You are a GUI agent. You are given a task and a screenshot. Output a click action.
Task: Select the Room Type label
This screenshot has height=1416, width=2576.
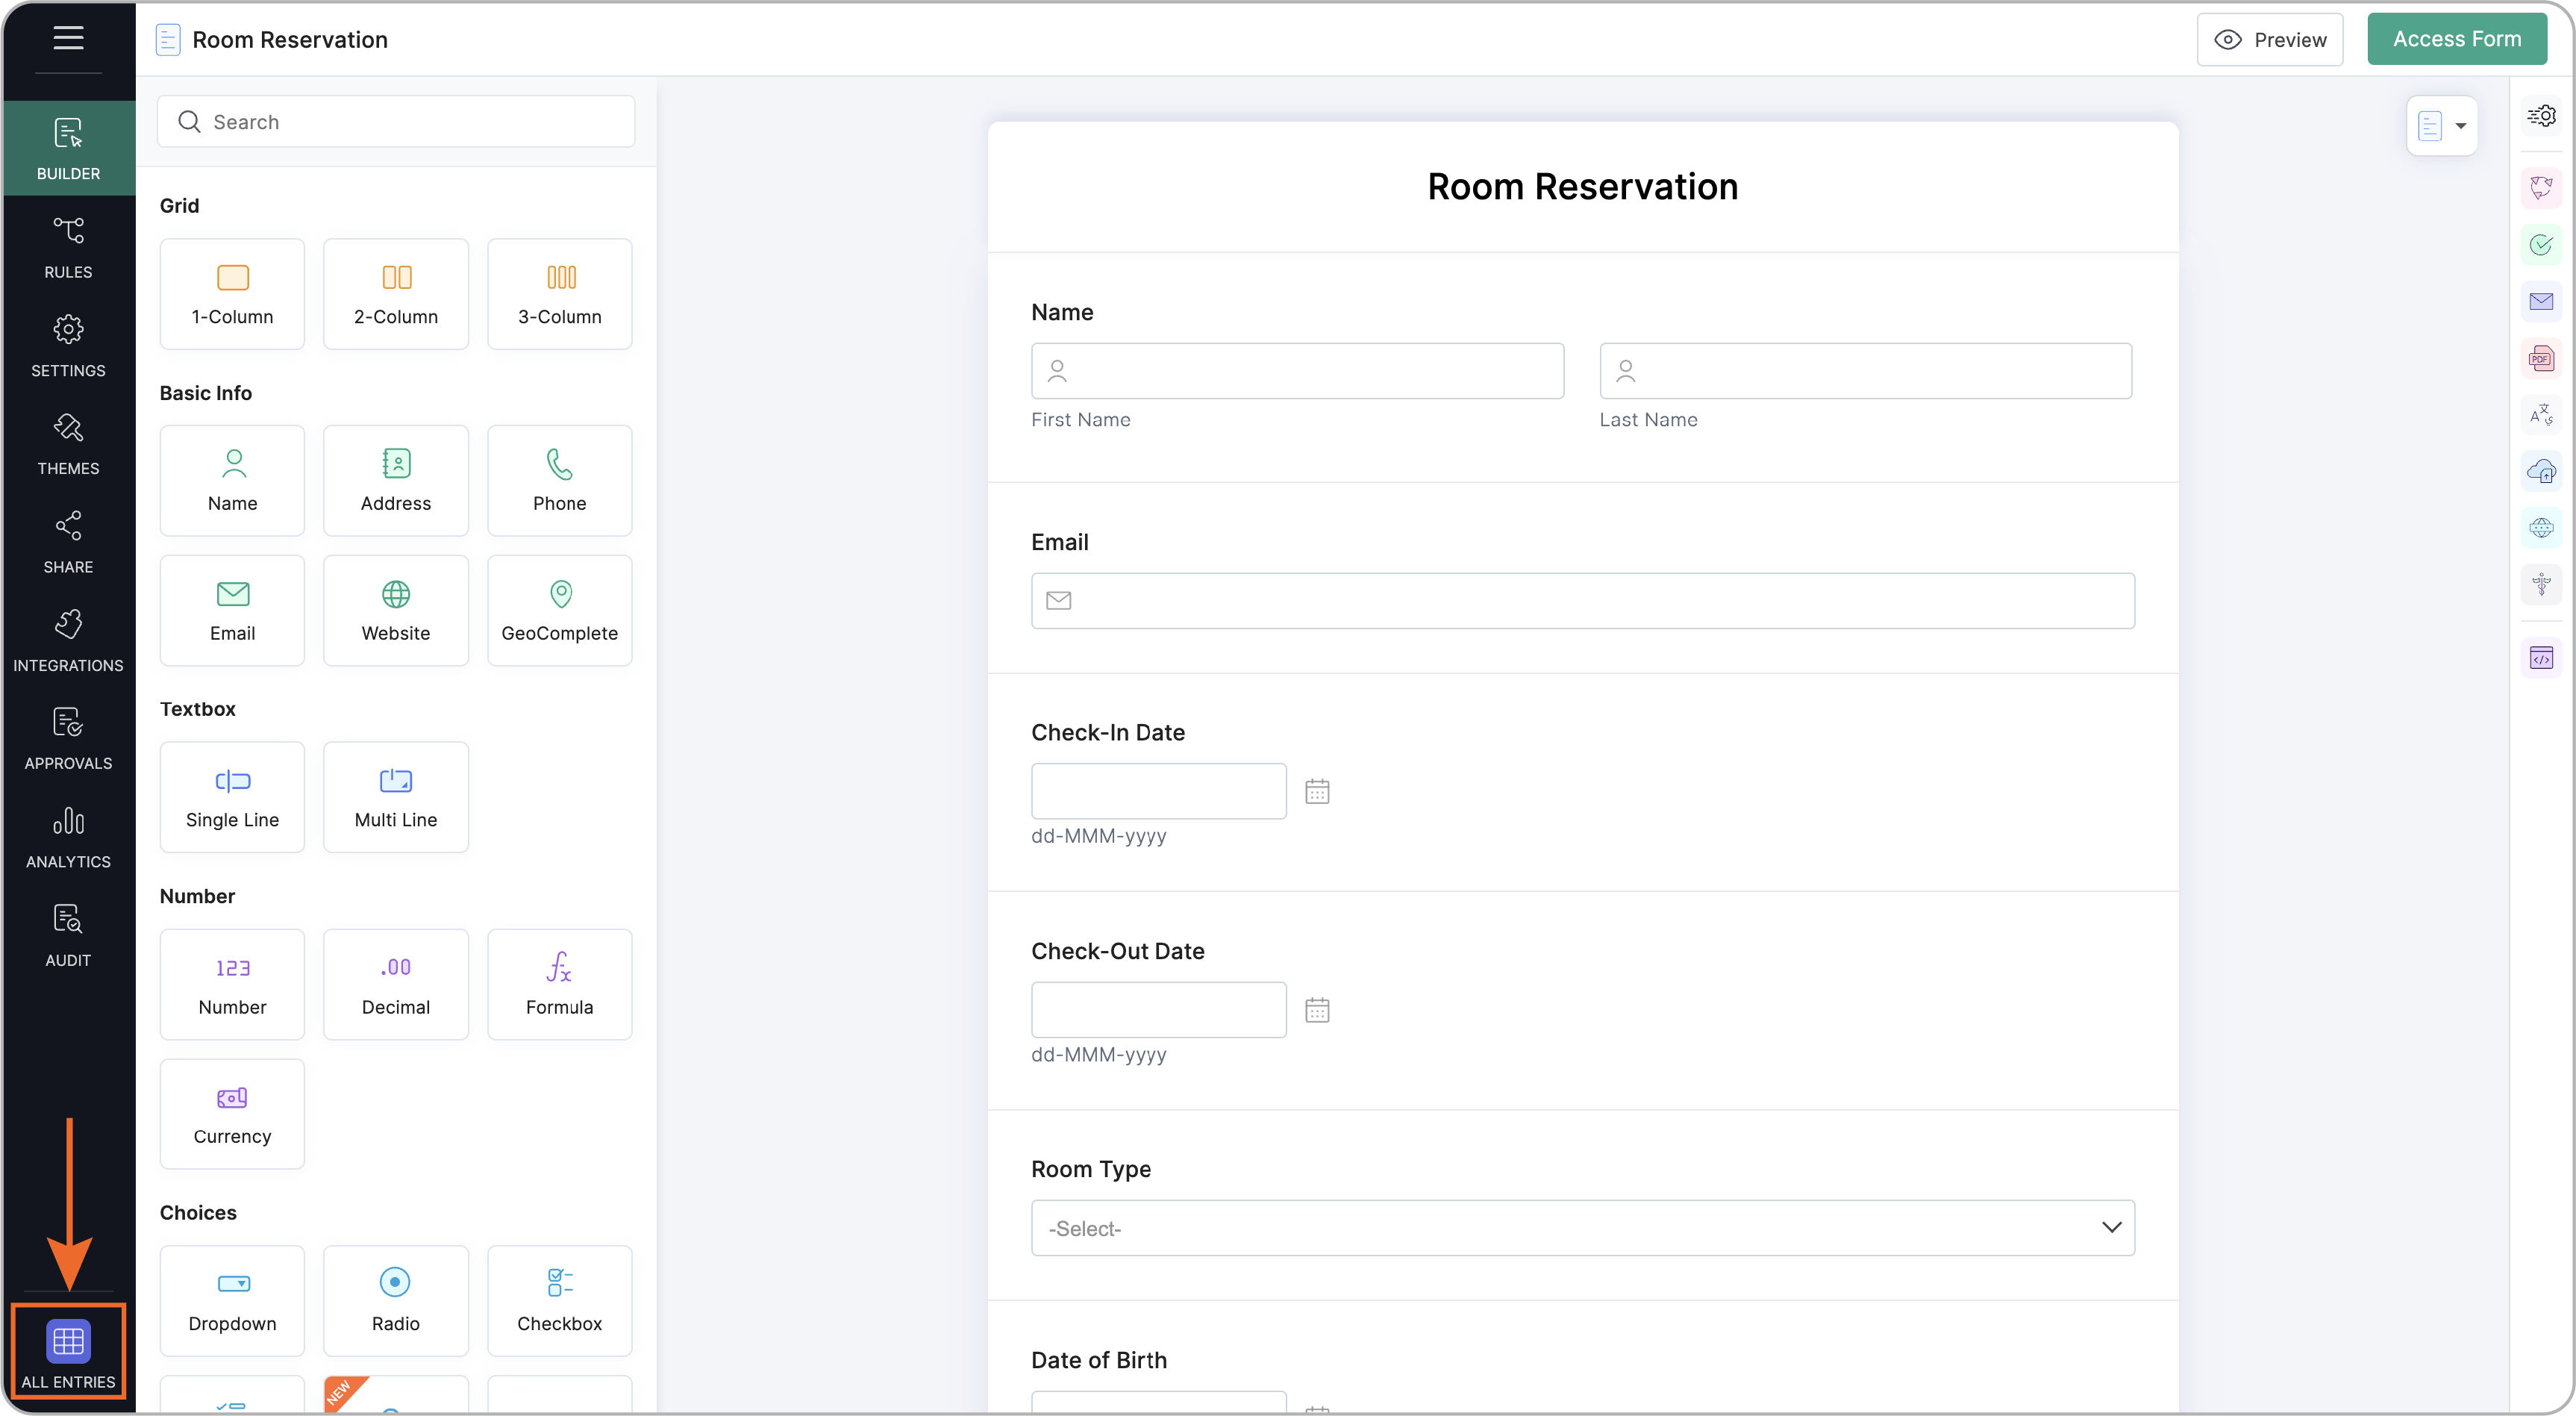click(x=1090, y=1169)
